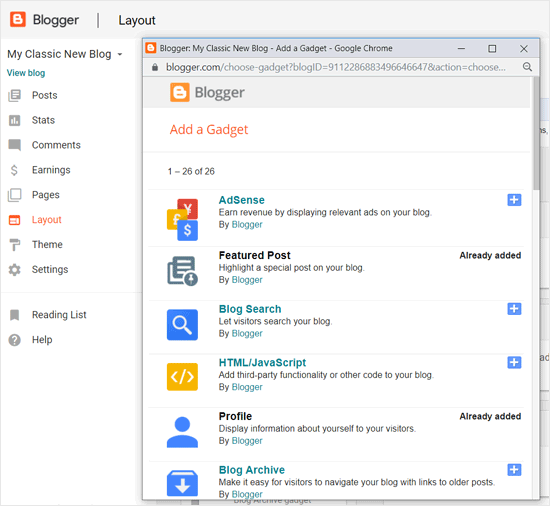Click the padlock site security icon
The height and width of the screenshot is (506, 550).
coord(155,67)
